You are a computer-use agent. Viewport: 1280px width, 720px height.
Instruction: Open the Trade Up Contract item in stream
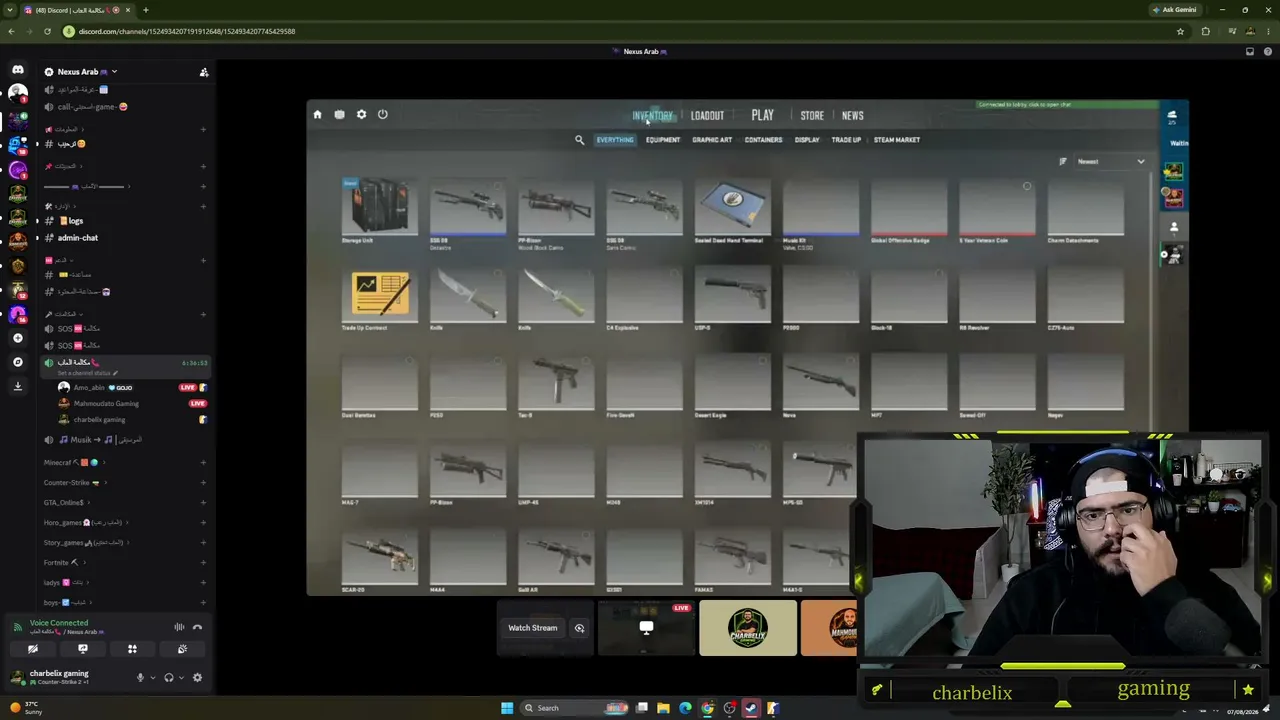coord(380,300)
